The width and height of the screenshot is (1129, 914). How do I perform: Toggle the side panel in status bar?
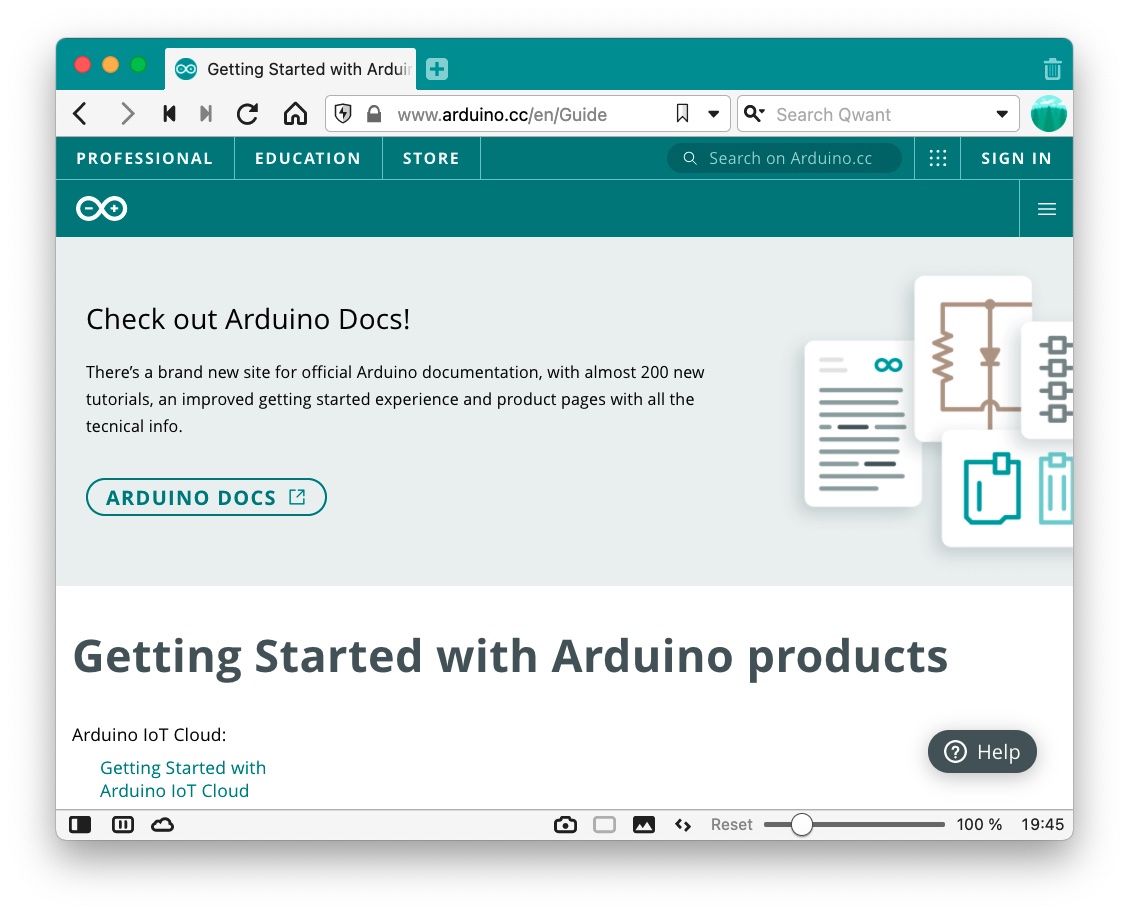tap(80, 825)
